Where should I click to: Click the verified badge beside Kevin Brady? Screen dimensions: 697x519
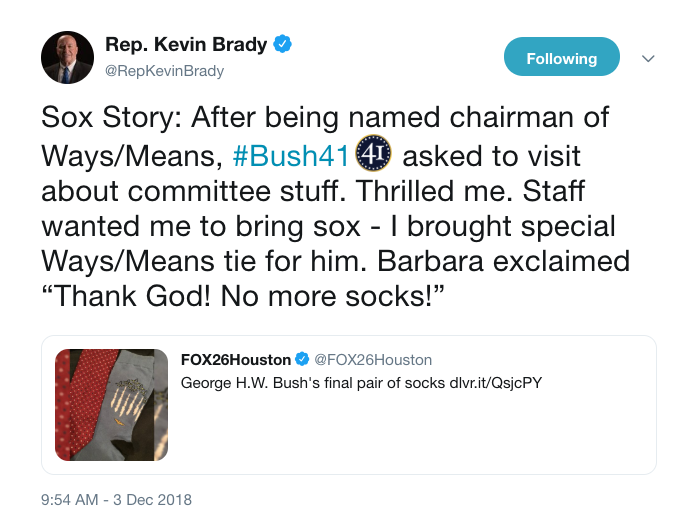click(x=283, y=44)
